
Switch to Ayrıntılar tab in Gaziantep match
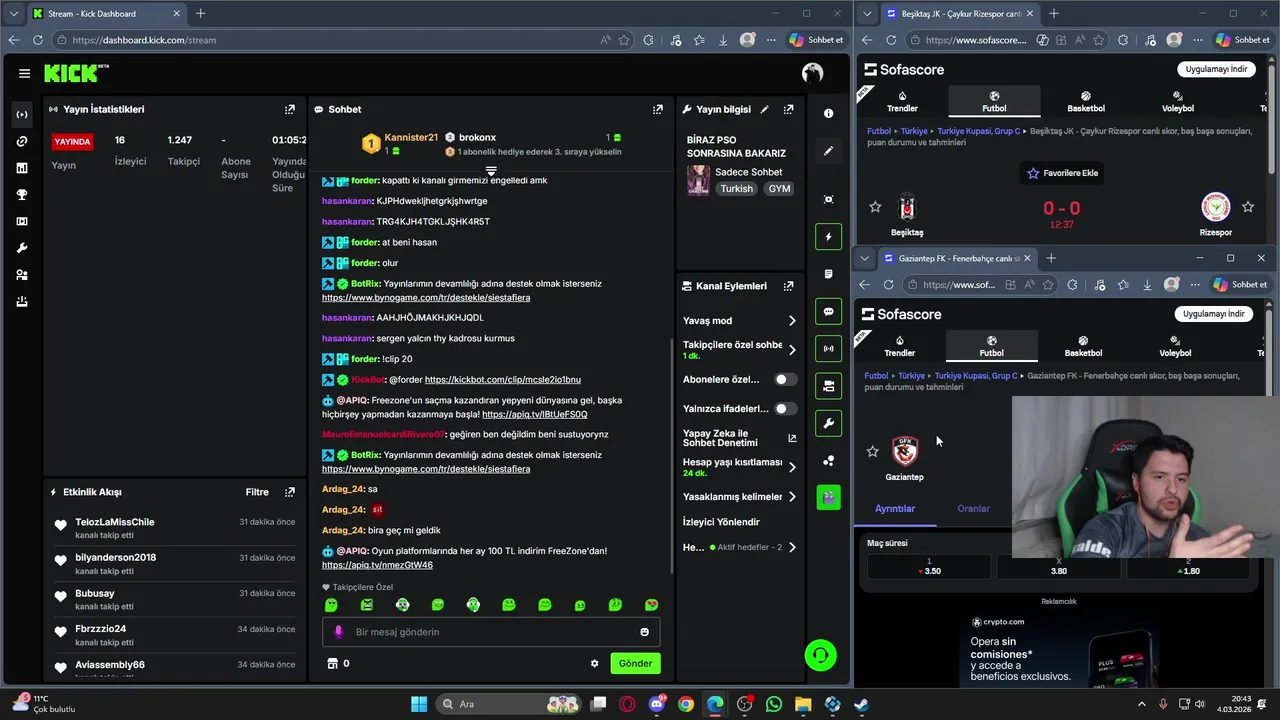[895, 509]
